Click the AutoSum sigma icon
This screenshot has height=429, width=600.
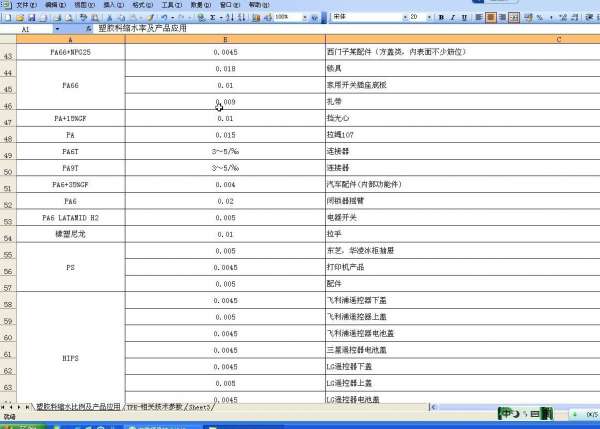213,17
